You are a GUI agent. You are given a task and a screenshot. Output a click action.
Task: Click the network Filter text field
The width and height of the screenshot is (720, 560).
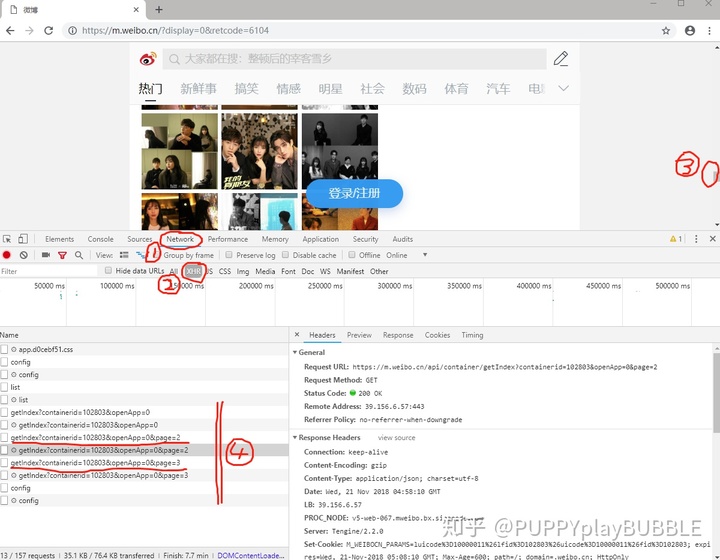click(x=49, y=271)
